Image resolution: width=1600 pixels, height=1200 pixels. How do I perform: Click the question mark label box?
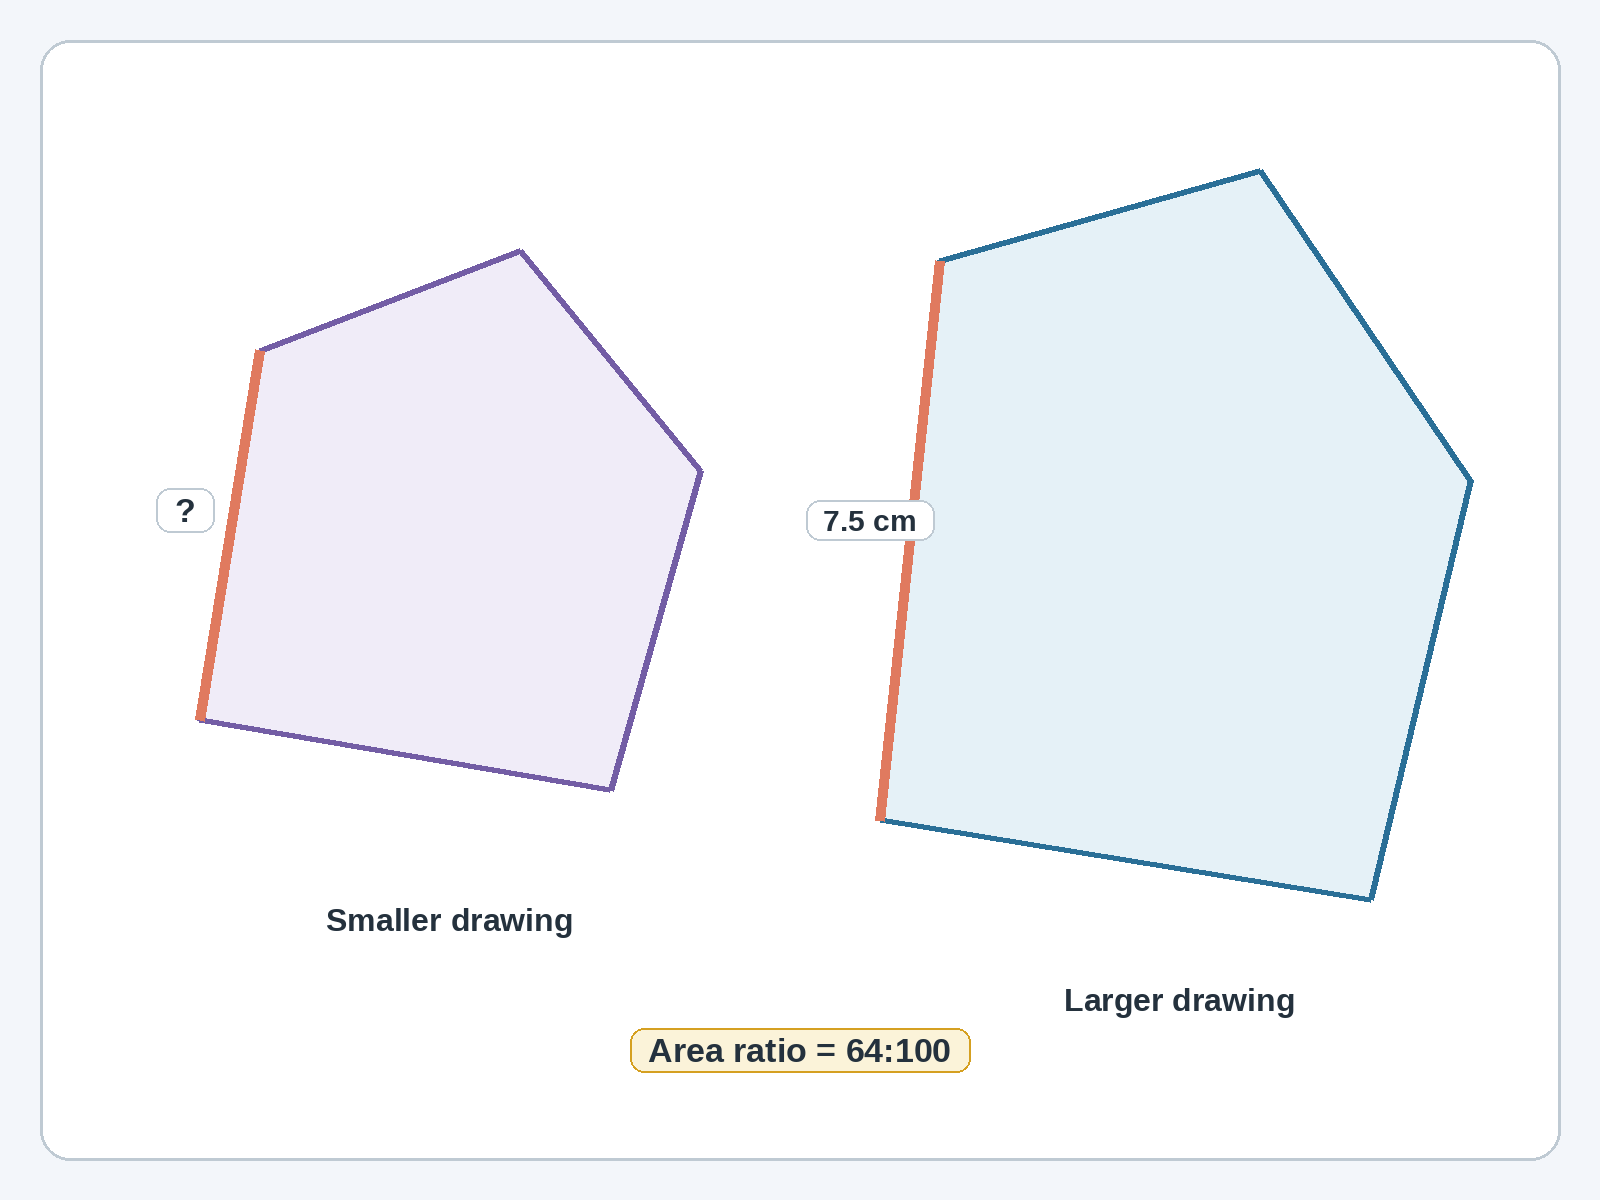coord(185,511)
